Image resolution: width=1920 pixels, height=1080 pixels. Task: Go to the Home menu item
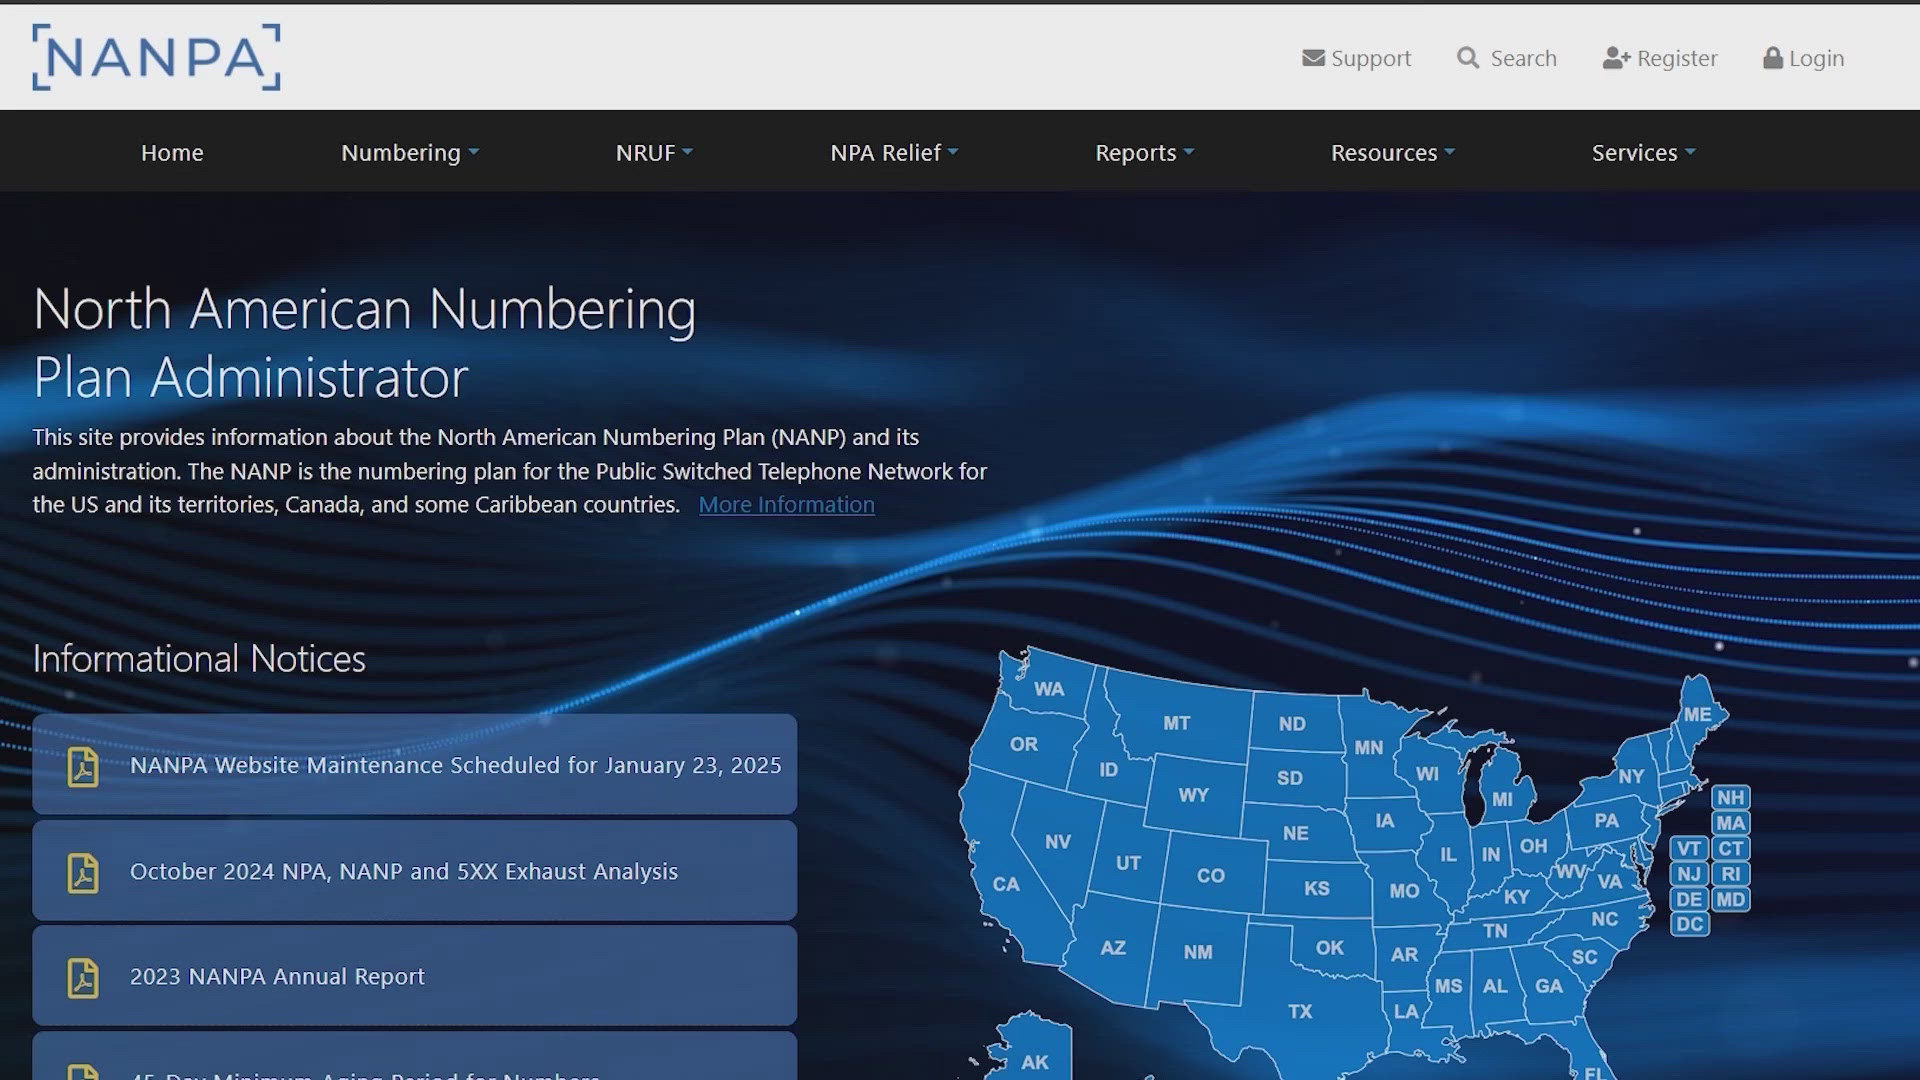click(172, 153)
